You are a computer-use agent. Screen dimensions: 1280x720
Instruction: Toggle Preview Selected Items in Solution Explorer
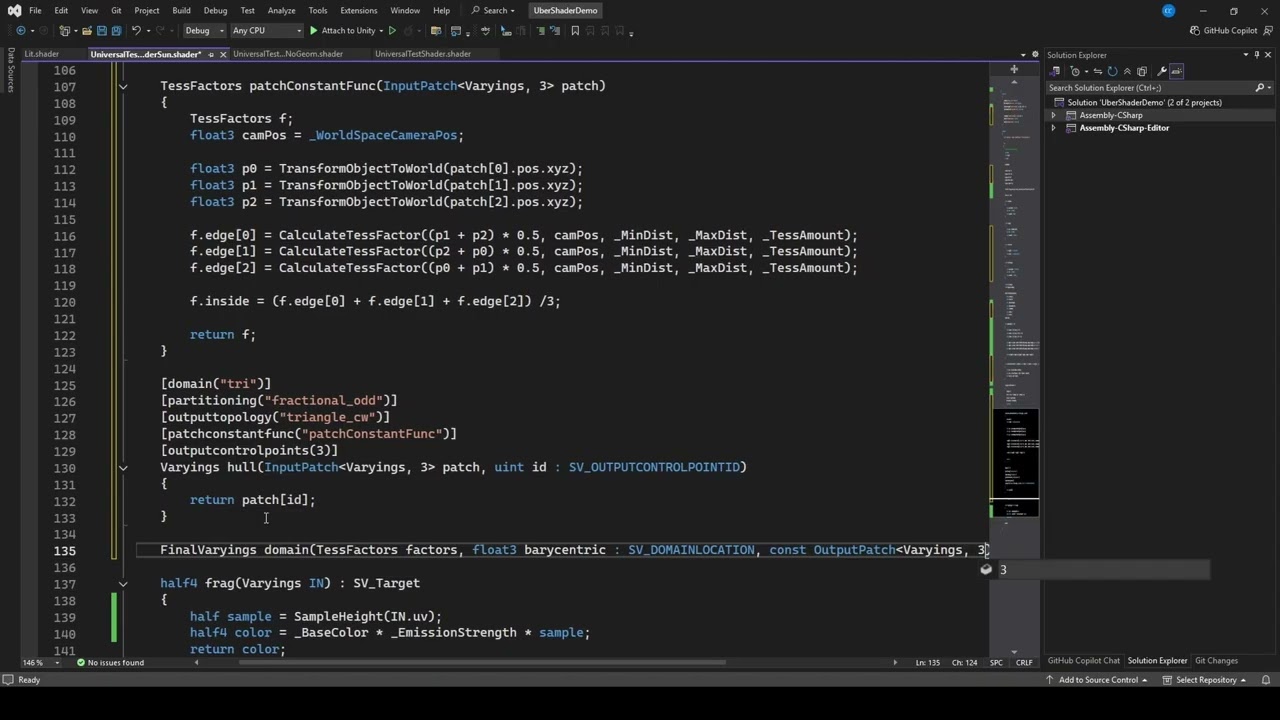pyautogui.click(x=1177, y=71)
